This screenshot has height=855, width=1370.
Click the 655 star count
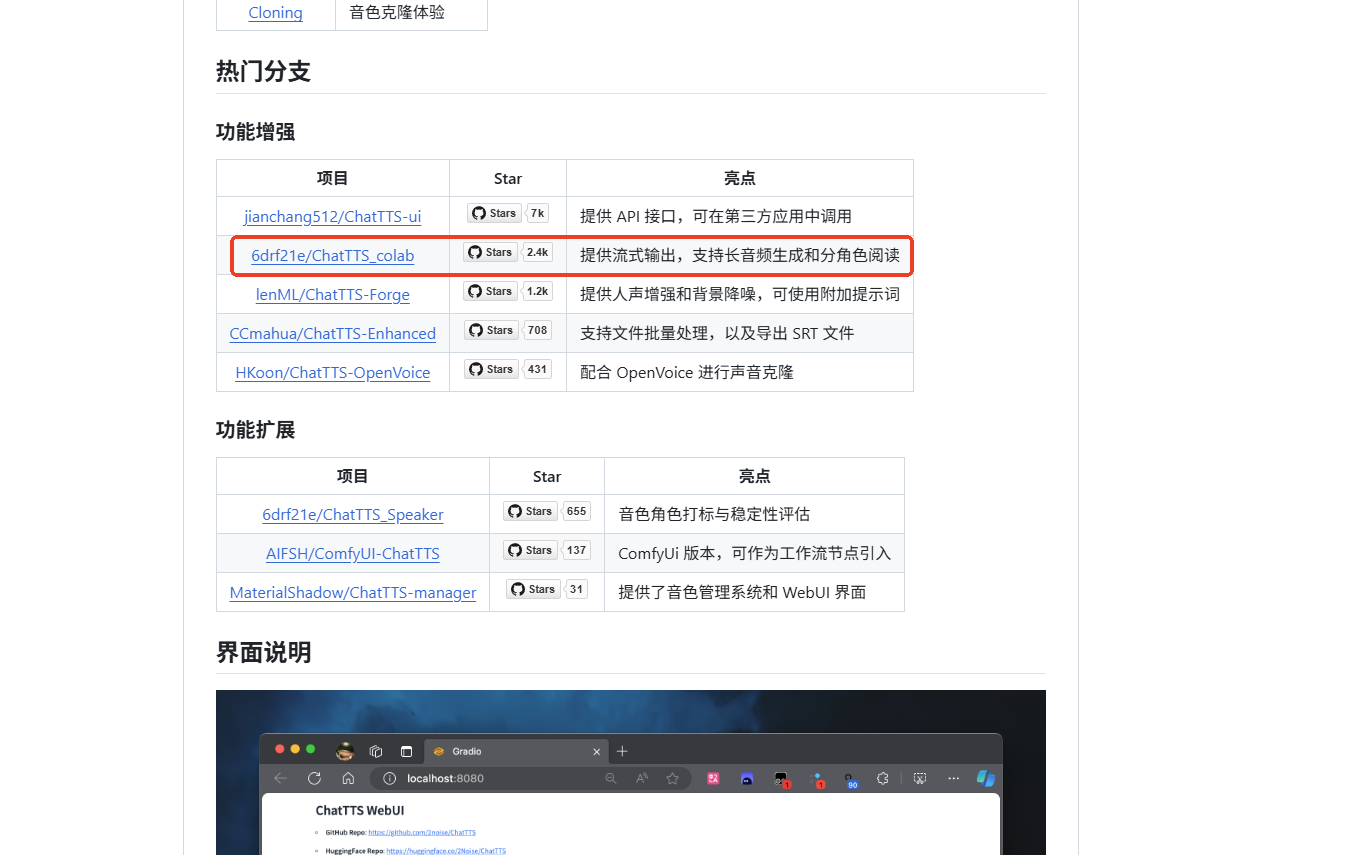pyautogui.click(x=576, y=511)
